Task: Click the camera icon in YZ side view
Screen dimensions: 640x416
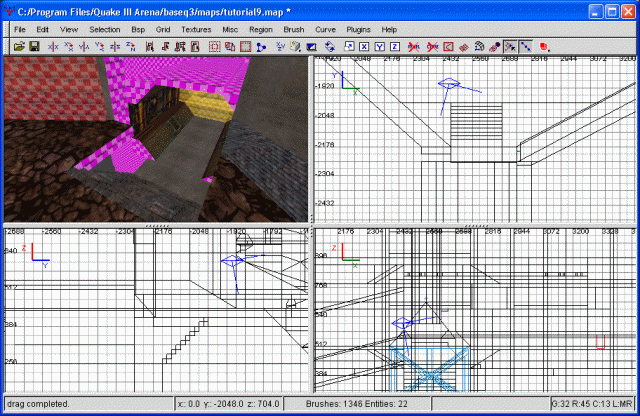Action: point(232,260)
